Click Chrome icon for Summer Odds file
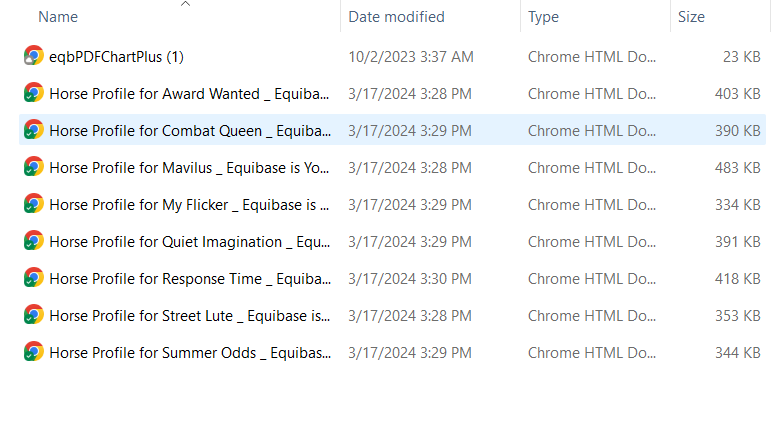 [33, 353]
